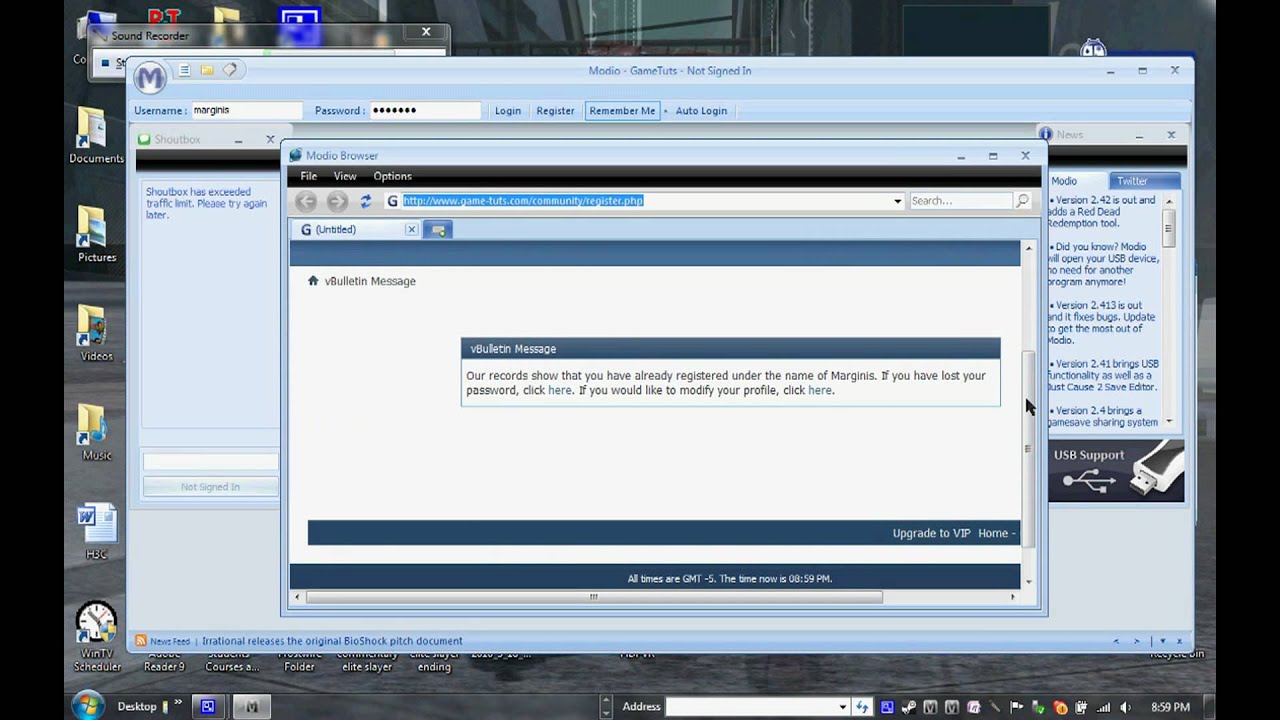Click the taskbar clock showing 8:59 PM
Image resolution: width=1280 pixels, height=720 pixels.
click(1170, 707)
